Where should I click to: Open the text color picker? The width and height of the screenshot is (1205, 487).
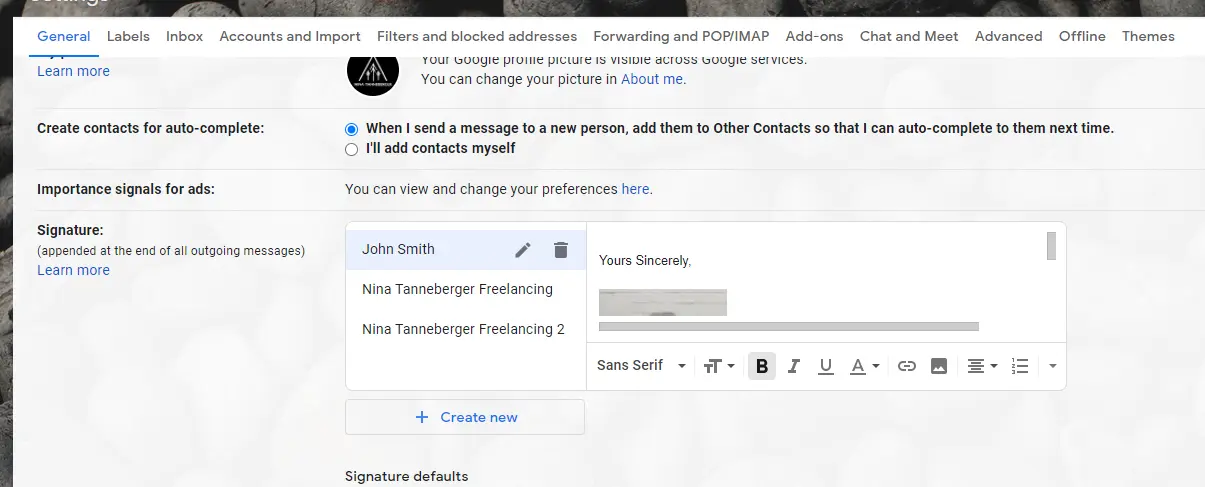(864, 366)
